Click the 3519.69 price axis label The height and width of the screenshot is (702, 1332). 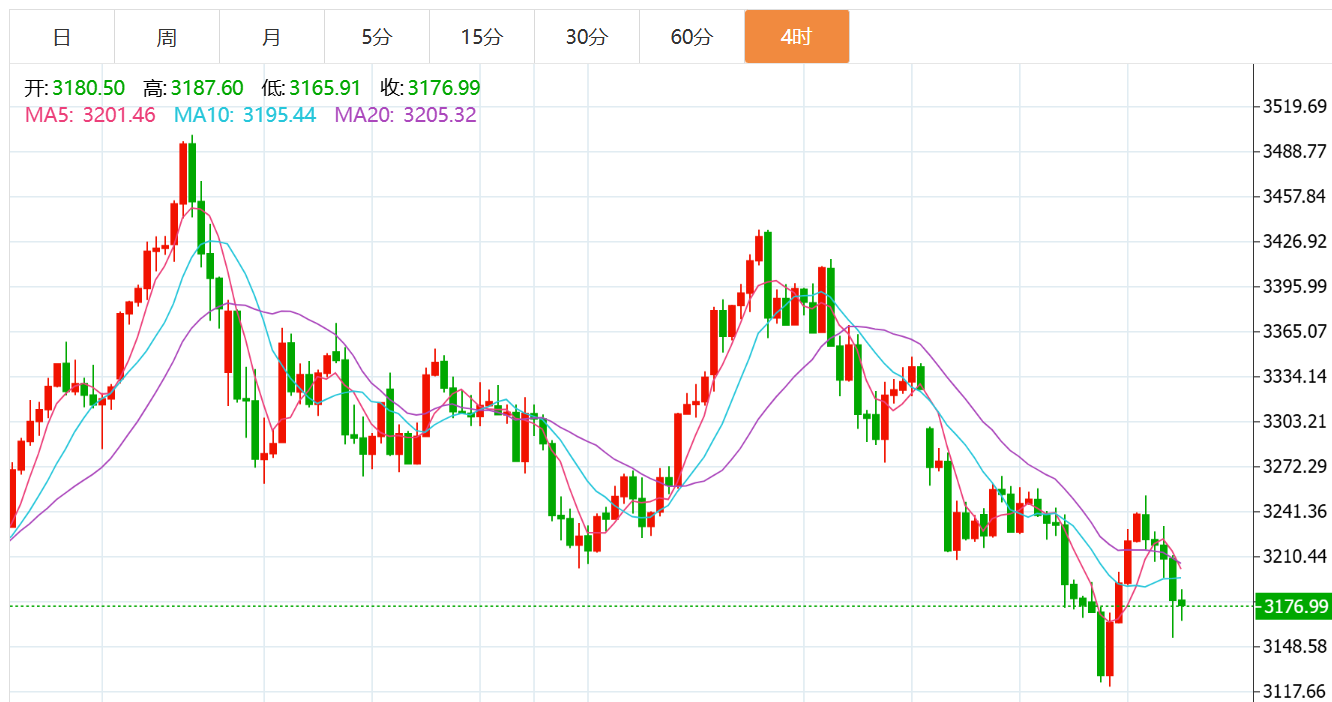(x=1294, y=106)
